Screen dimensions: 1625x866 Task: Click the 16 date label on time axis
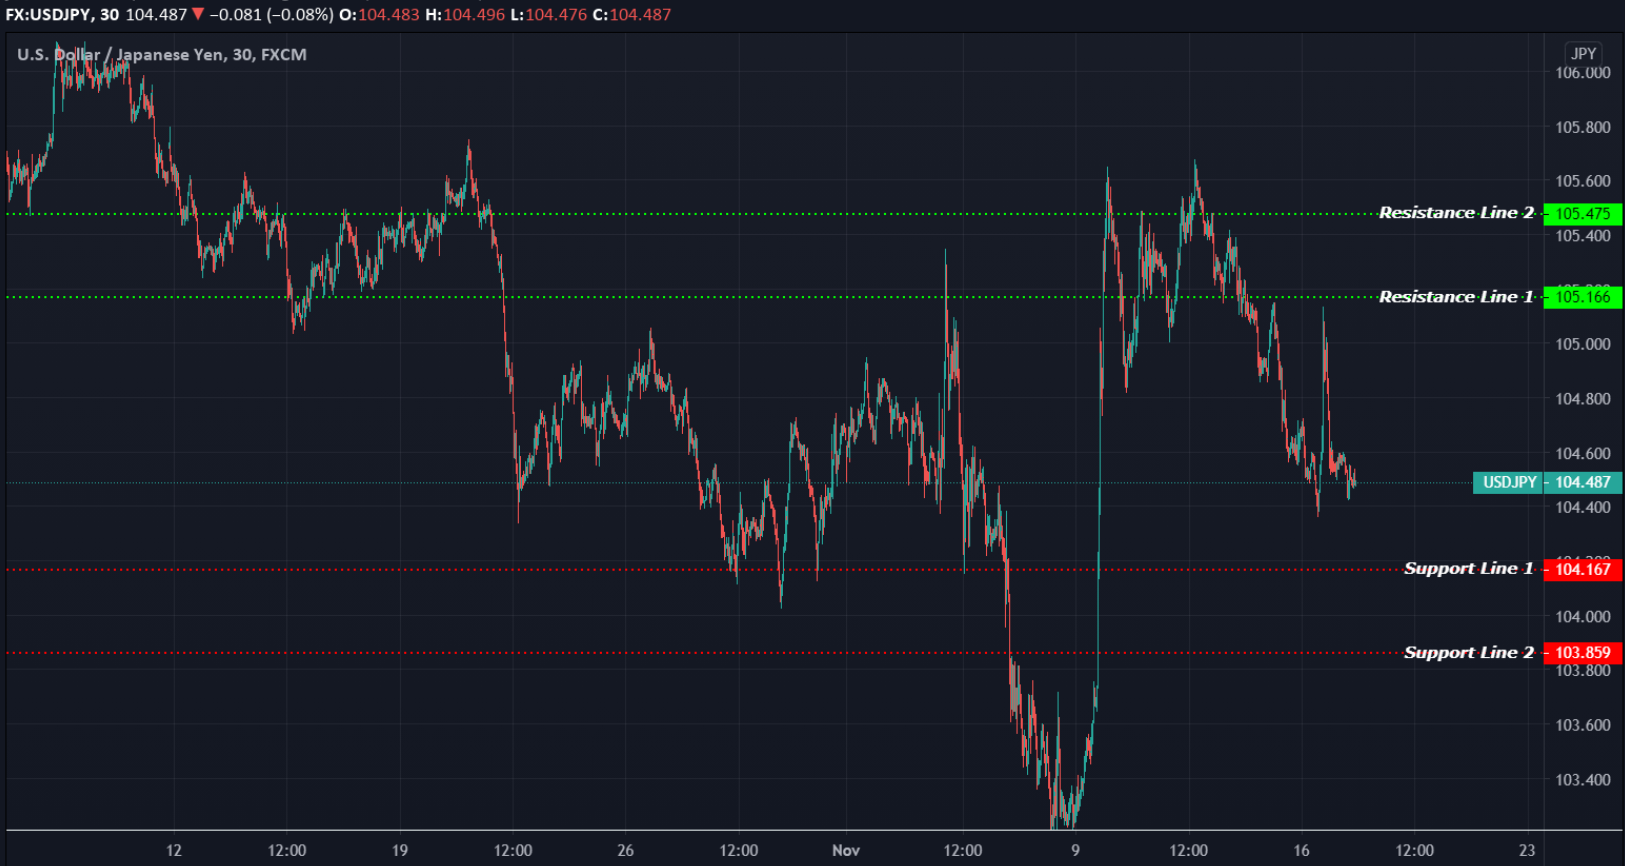(1301, 851)
